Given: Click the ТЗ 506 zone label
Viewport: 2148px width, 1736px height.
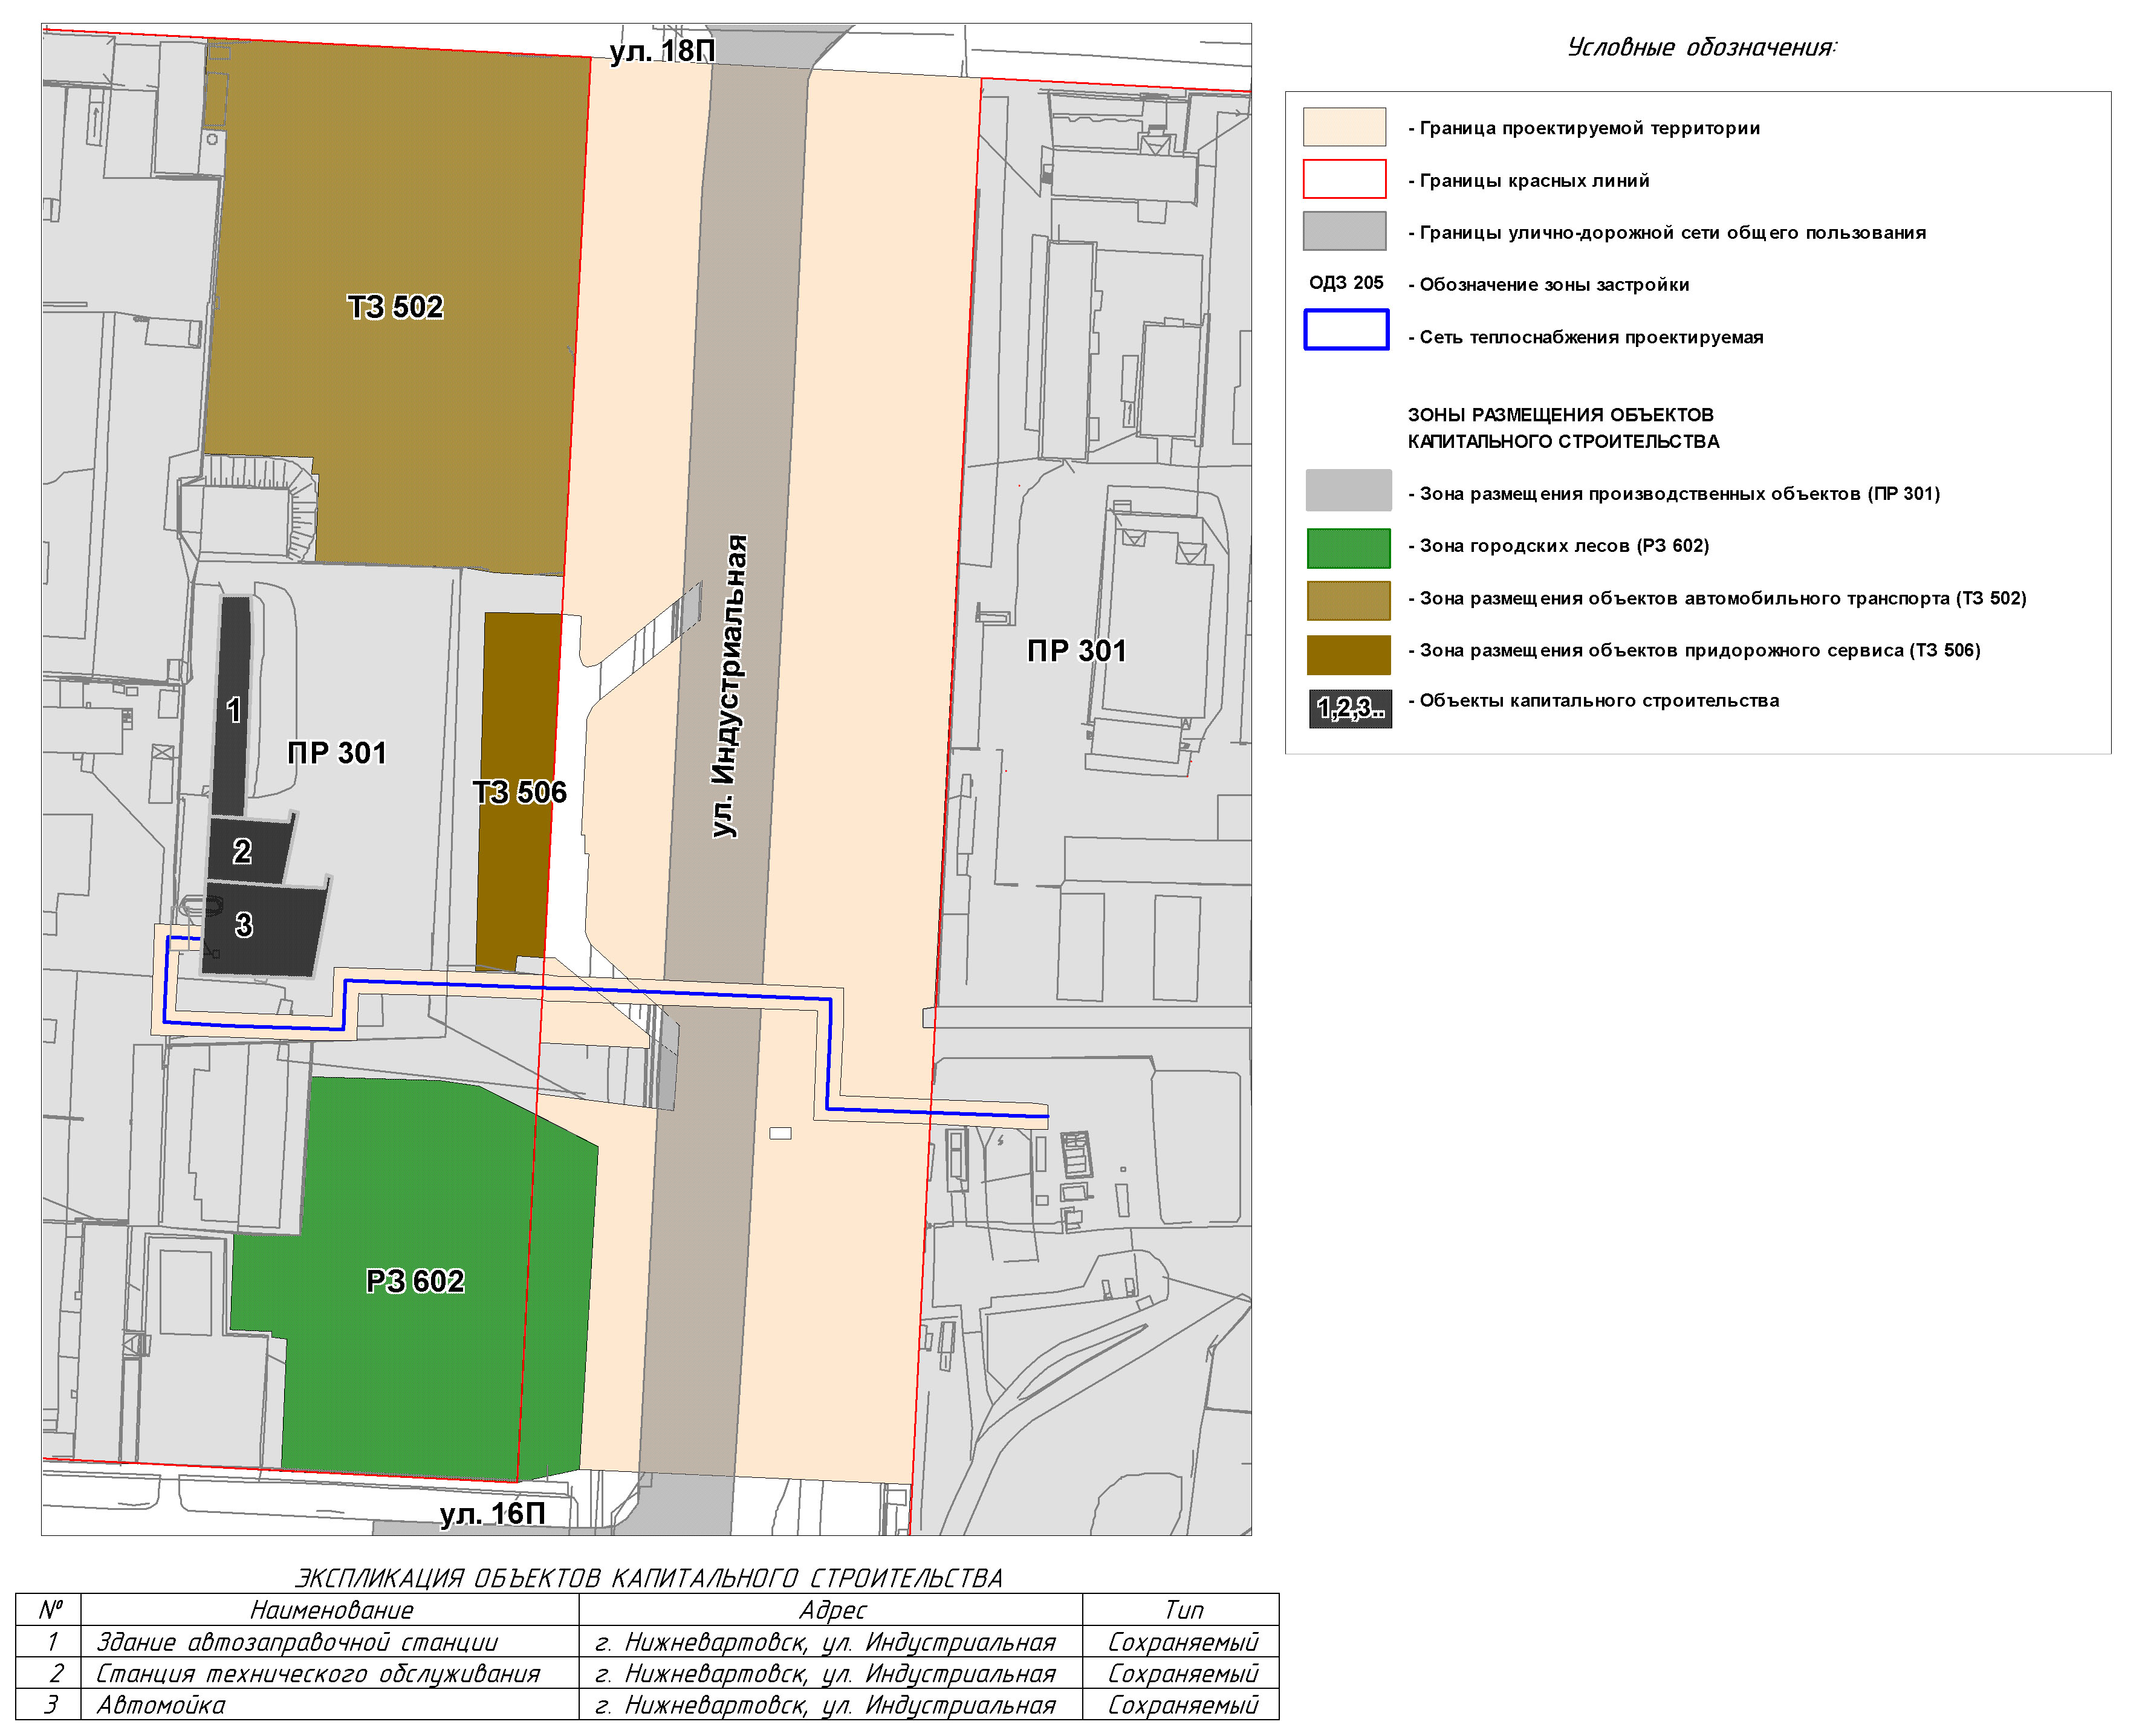Looking at the screenshot, I should (519, 793).
